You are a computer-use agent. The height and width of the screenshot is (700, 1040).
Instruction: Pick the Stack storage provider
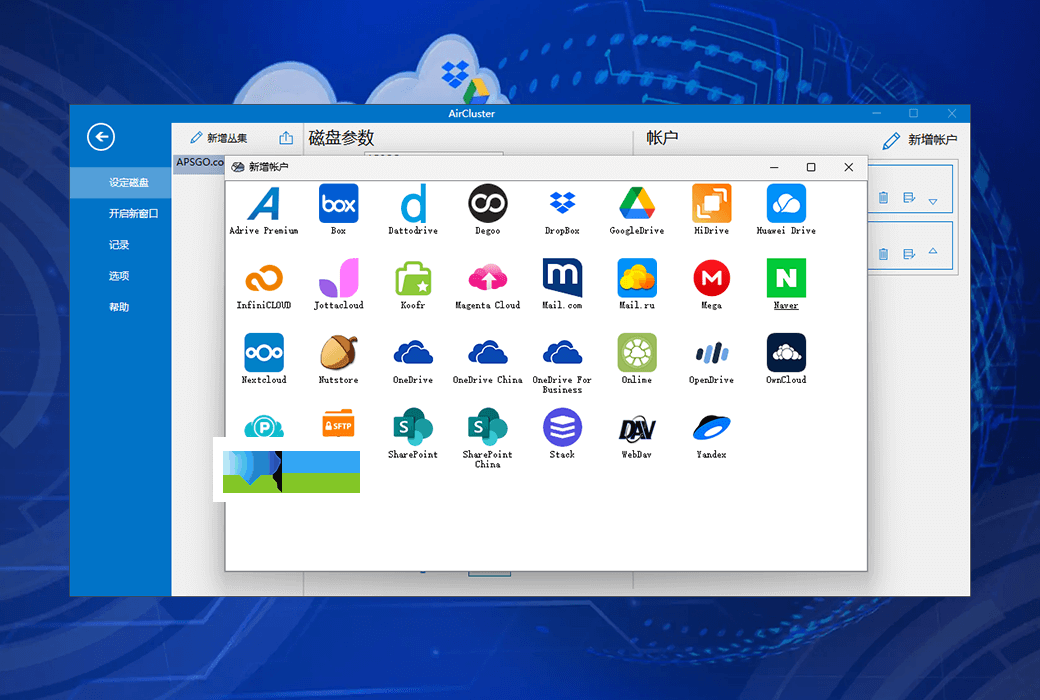[562, 434]
